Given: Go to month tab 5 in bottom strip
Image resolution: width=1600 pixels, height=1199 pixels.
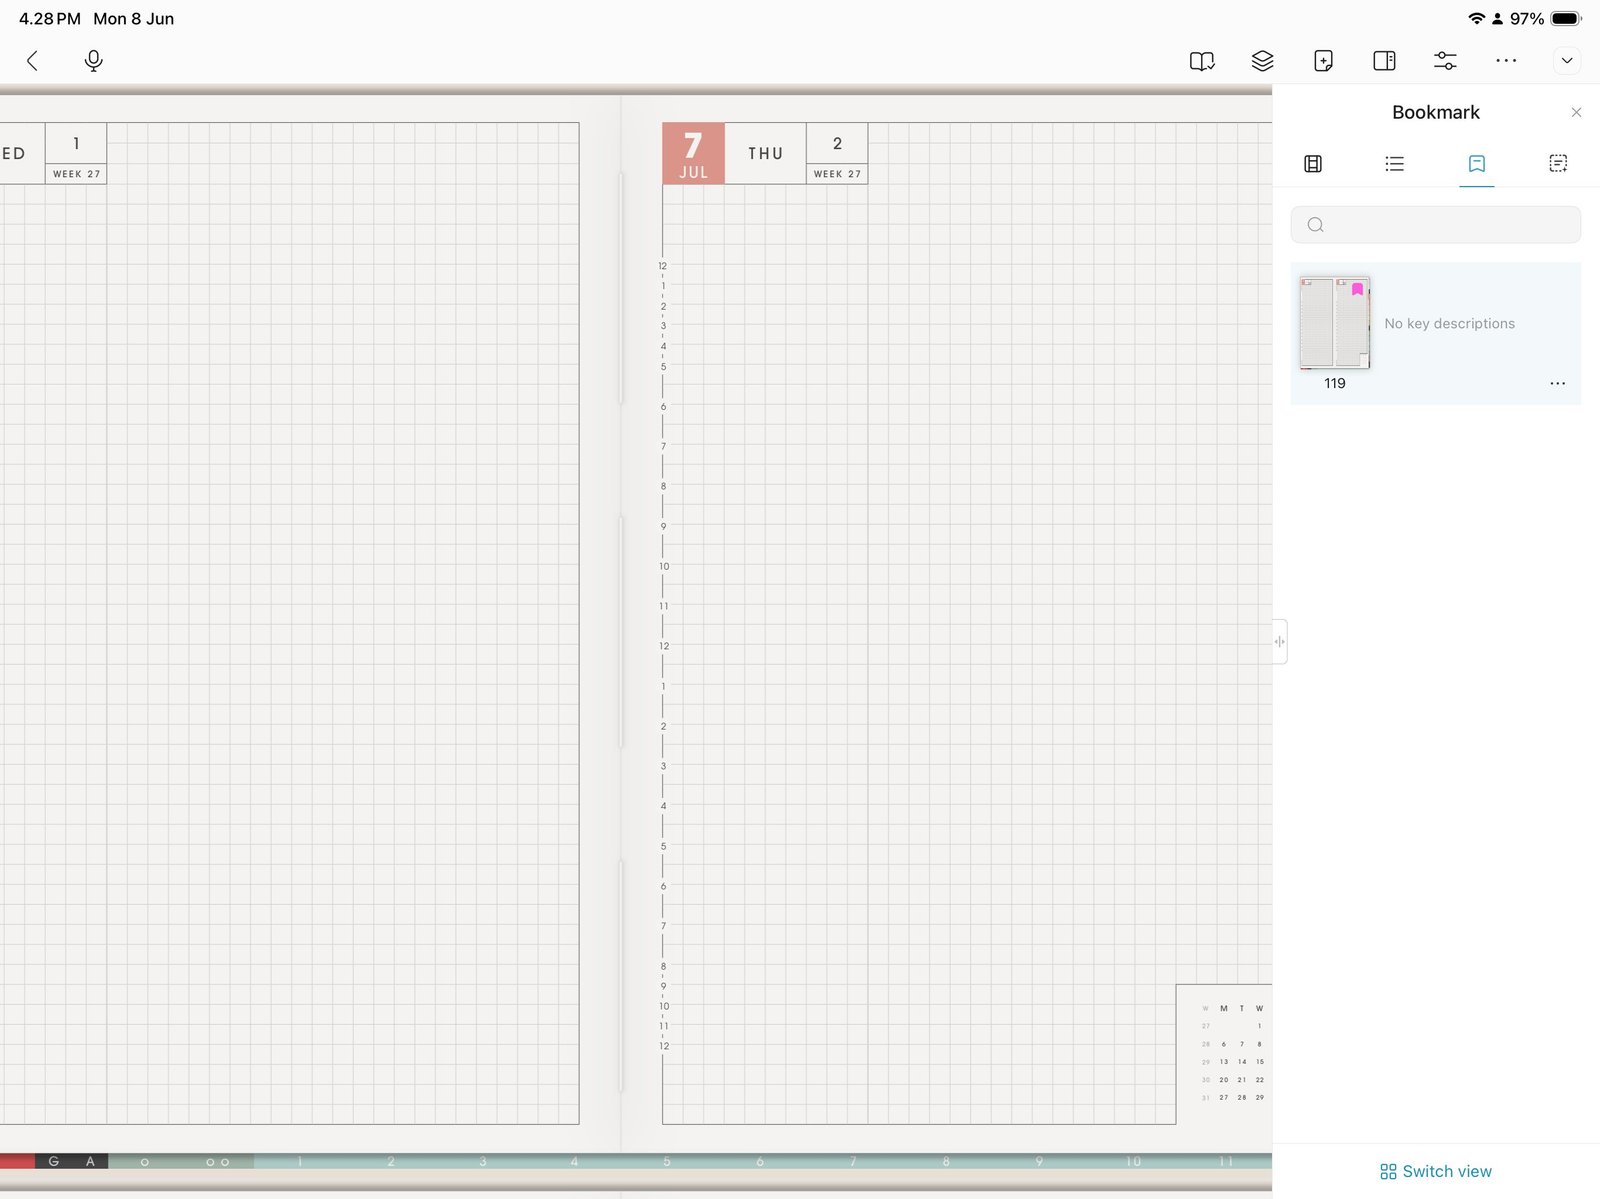Looking at the screenshot, I should (x=667, y=1161).
